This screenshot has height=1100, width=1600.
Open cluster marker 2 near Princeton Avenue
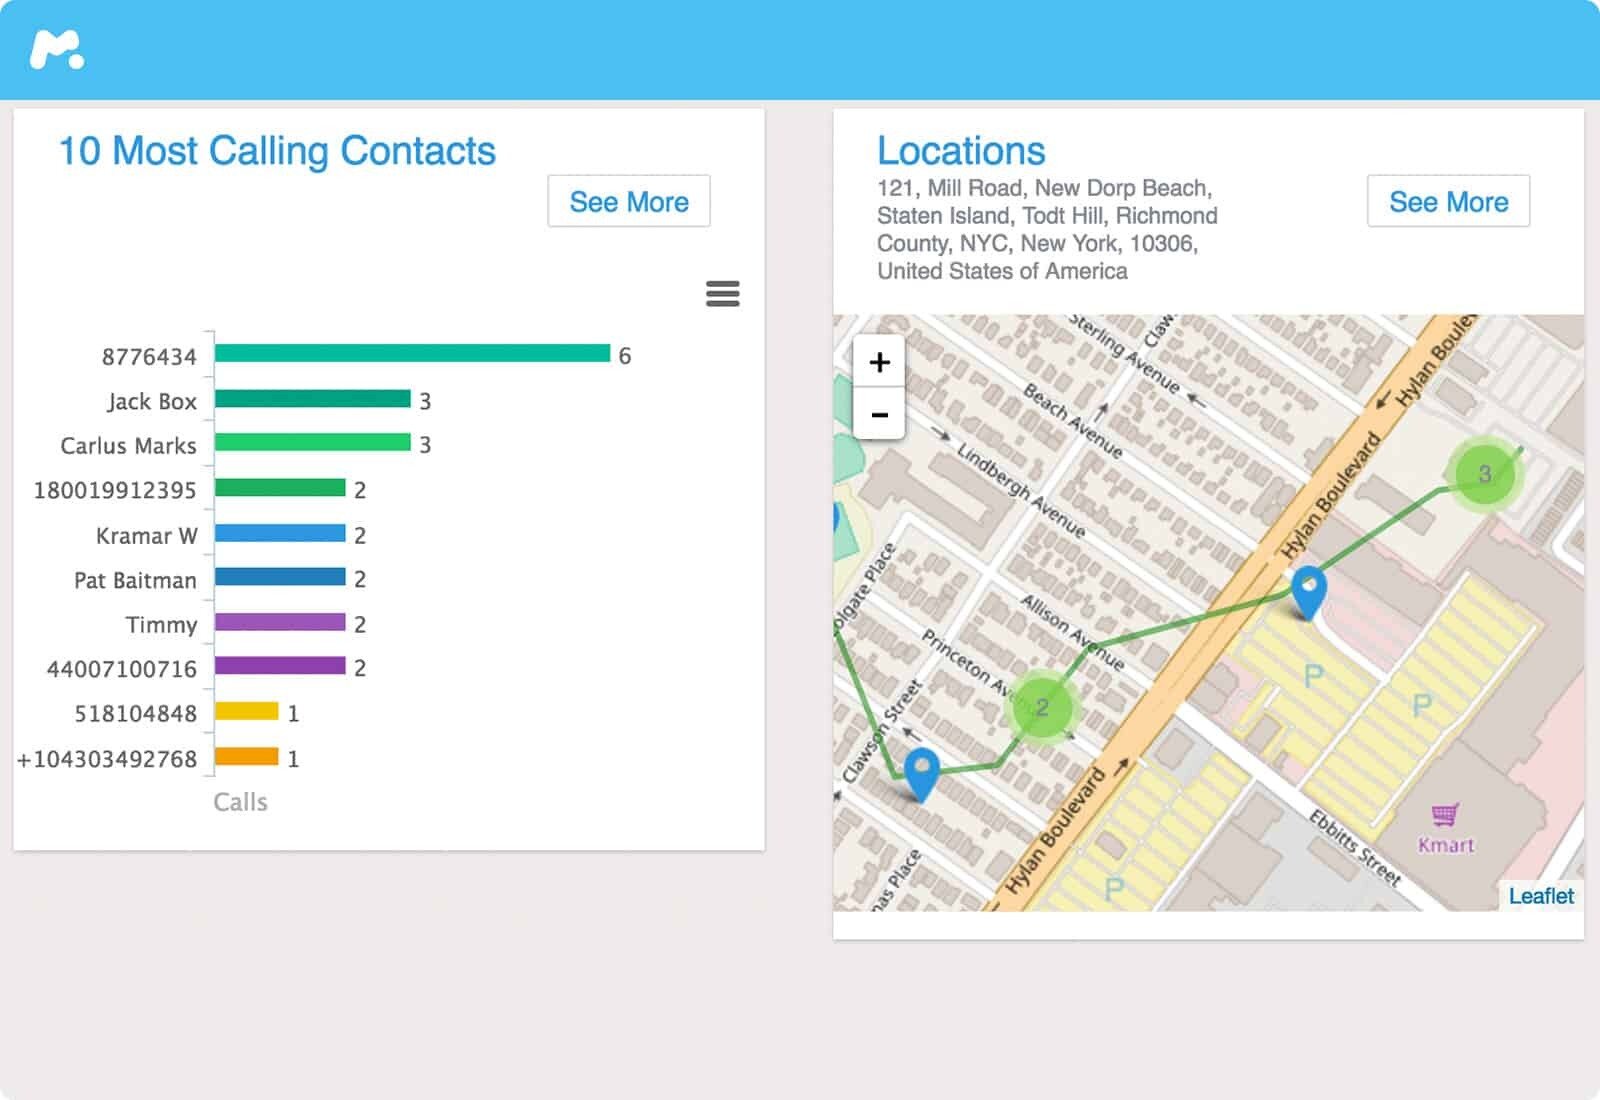click(1044, 707)
